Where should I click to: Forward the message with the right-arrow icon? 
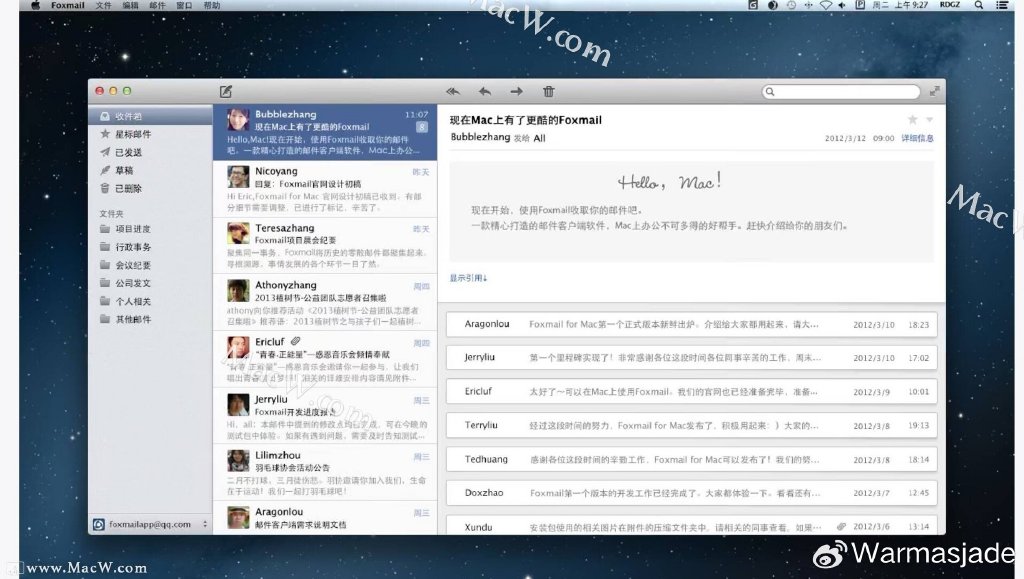(x=517, y=91)
